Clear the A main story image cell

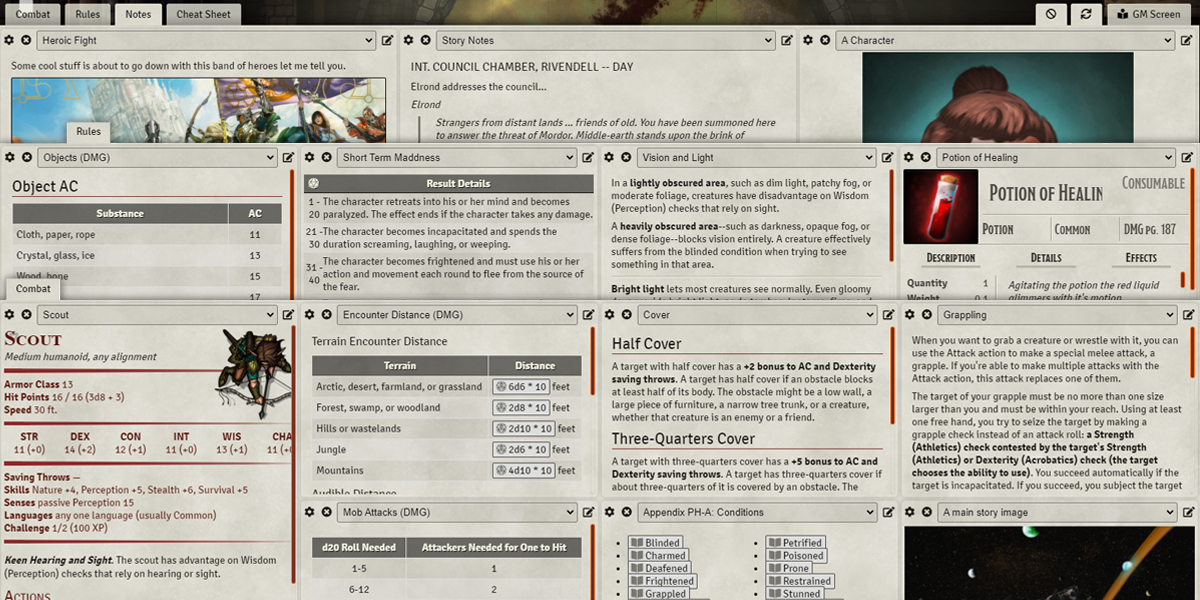click(926, 512)
